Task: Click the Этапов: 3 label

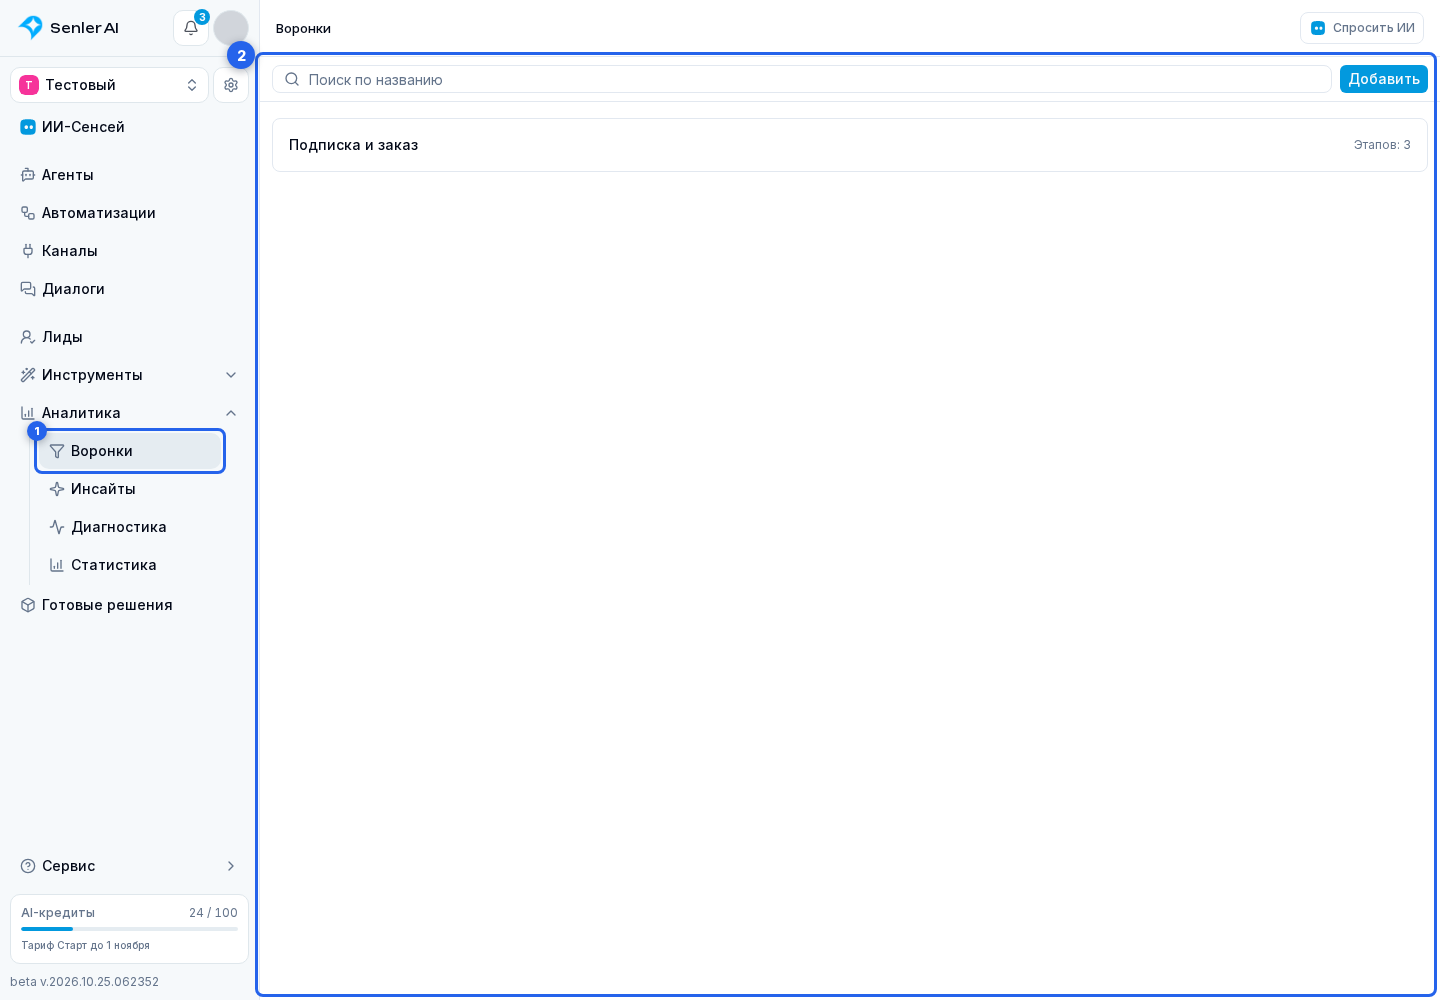Action: click(x=1382, y=145)
